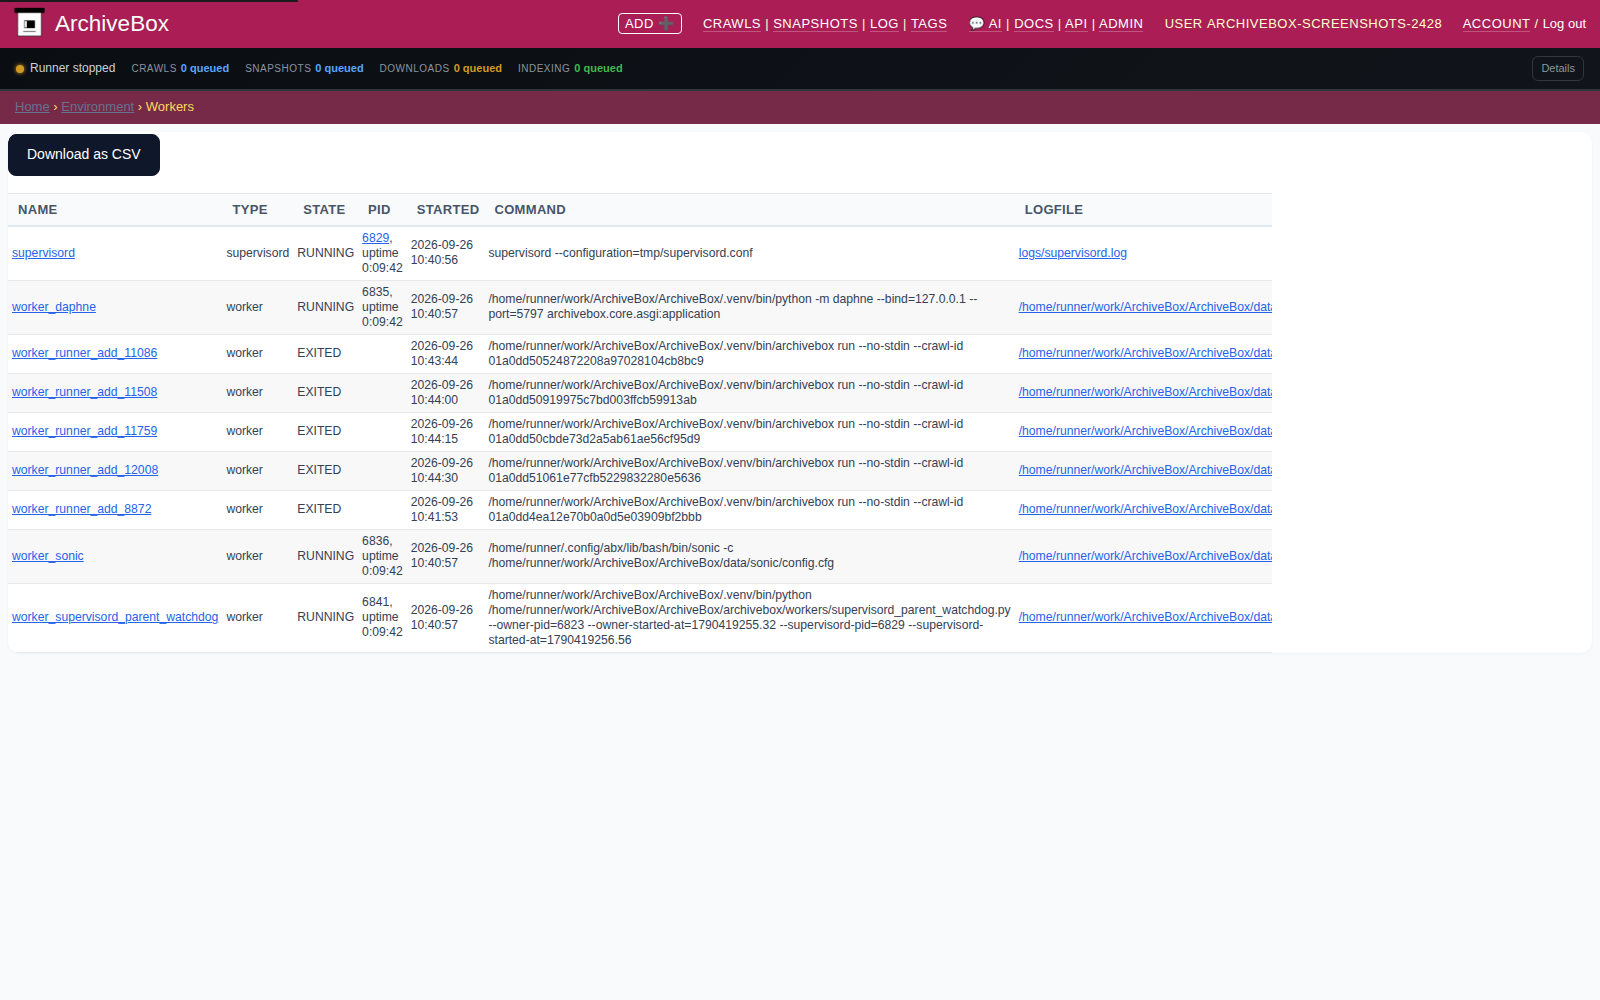Open worker_runner_add_8872 link
1600x1000 pixels.
pos(82,509)
